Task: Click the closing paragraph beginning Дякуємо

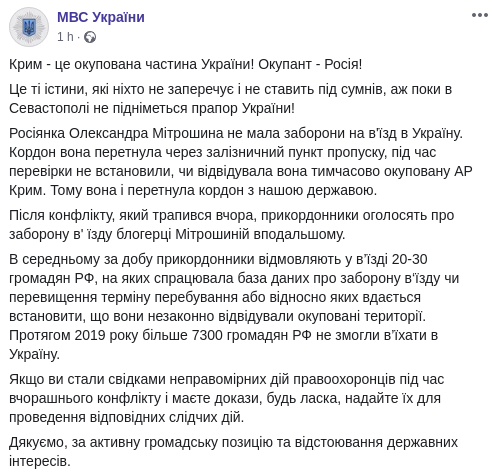Action: [233, 452]
